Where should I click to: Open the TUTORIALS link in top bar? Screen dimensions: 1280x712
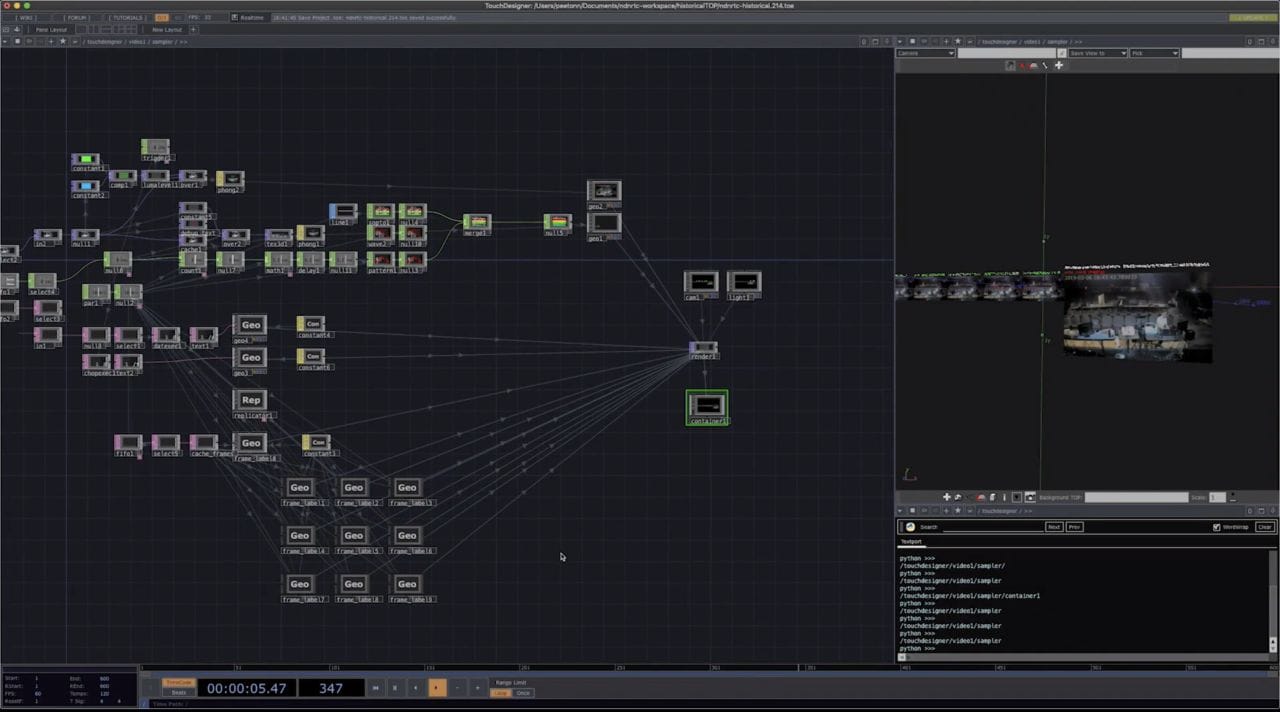coord(126,17)
